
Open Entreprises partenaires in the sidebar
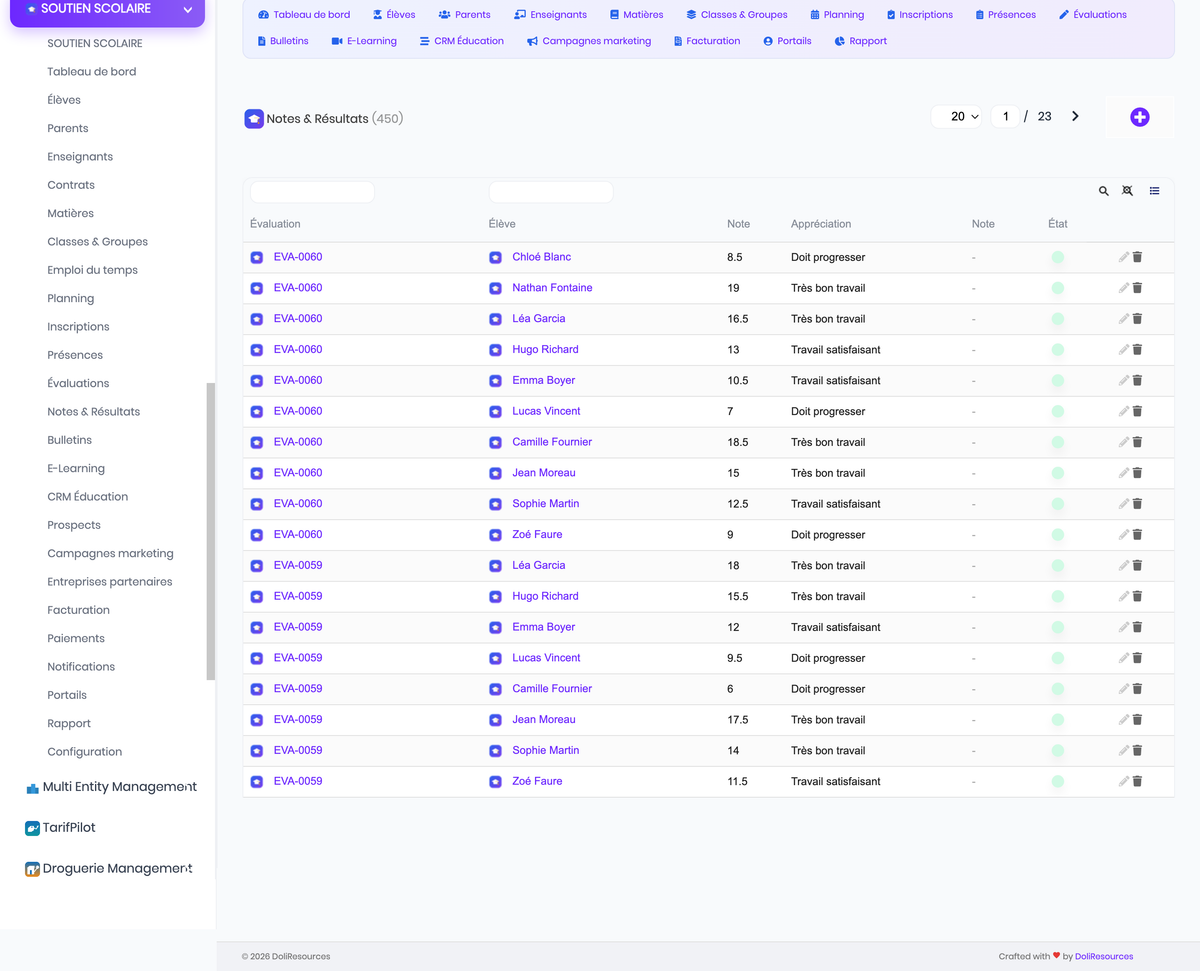tap(110, 582)
